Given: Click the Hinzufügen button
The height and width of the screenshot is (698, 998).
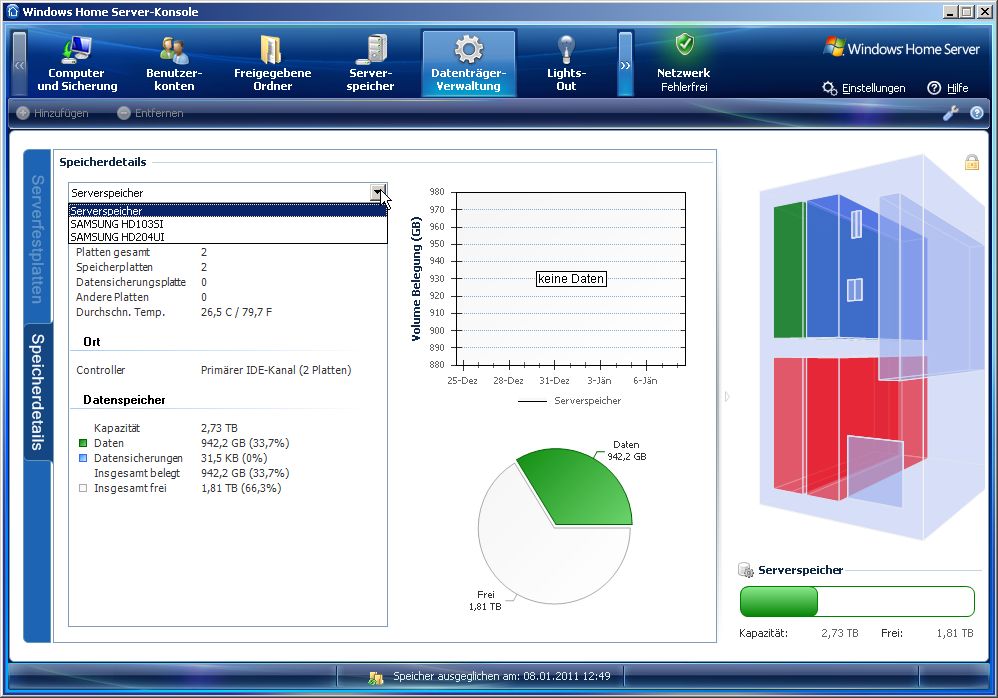Looking at the screenshot, I should [x=52, y=113].
